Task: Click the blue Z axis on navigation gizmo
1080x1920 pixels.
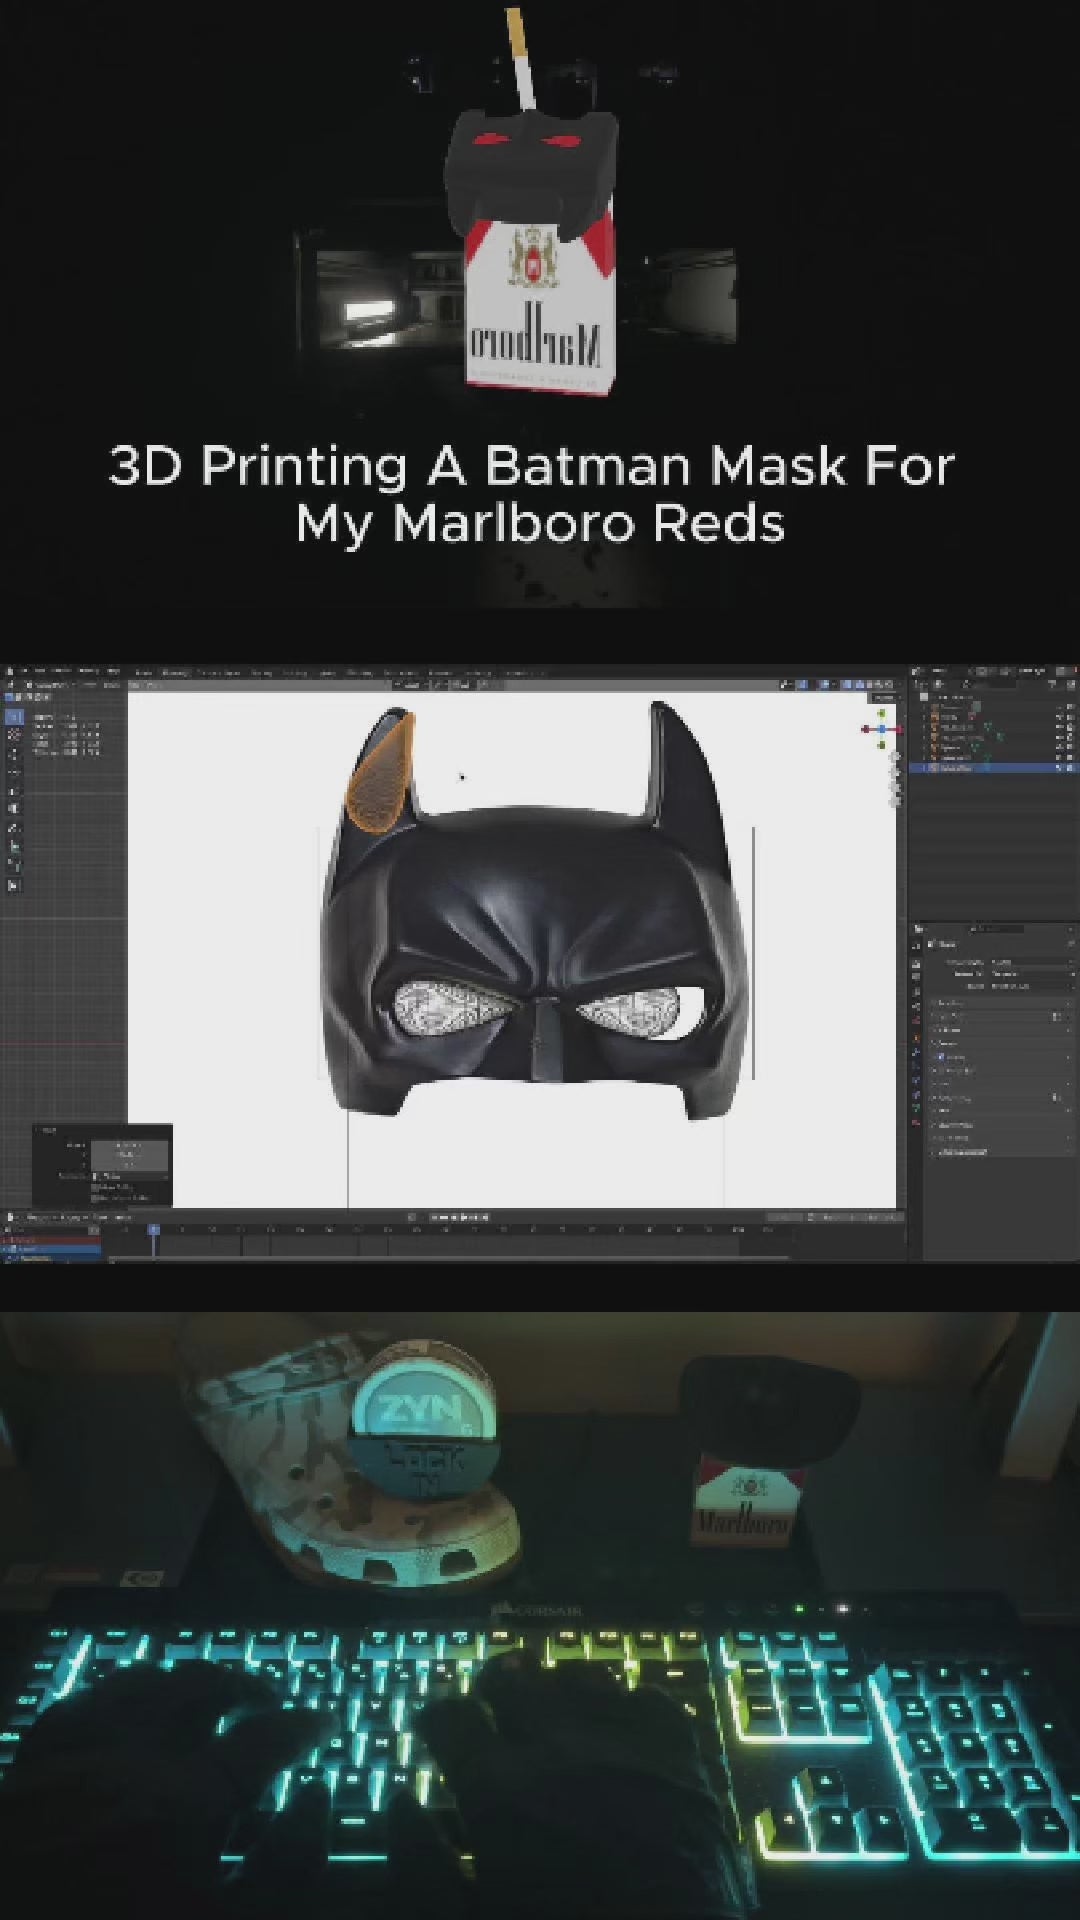Action: (x=882, y=729)
